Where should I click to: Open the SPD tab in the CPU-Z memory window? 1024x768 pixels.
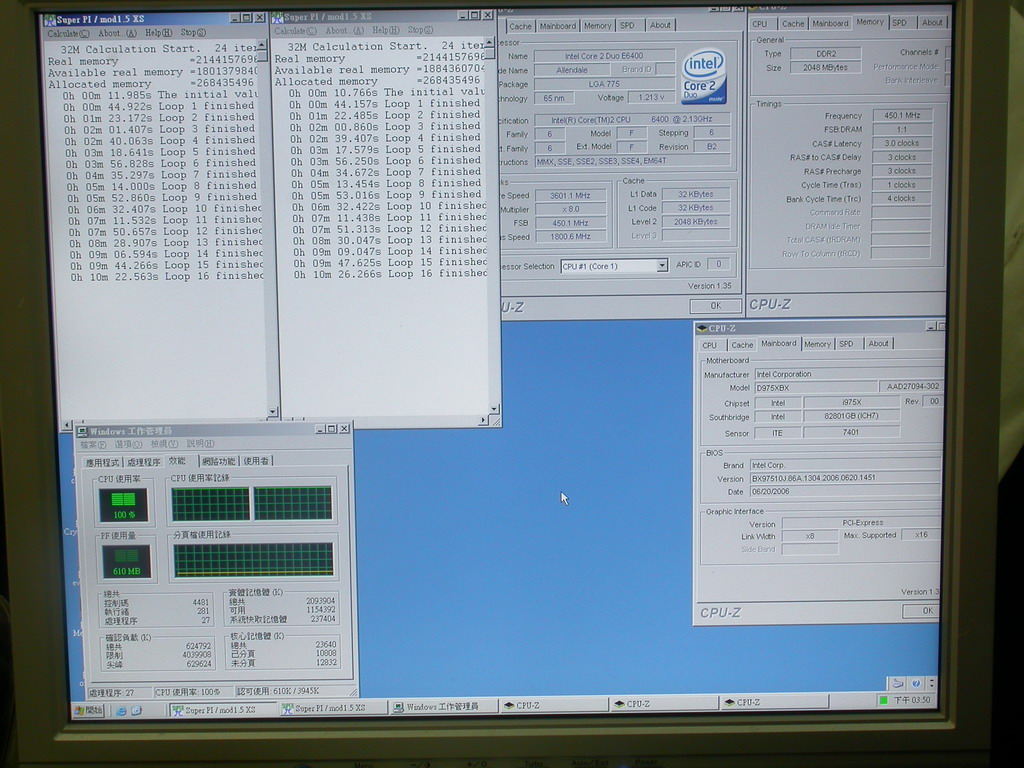tap(900, 23)
